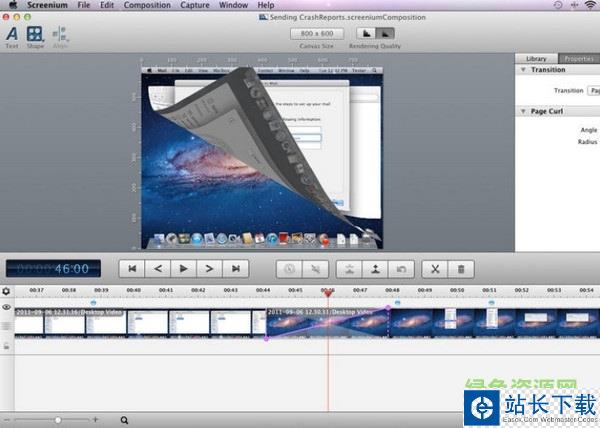Click the timeline zoom slider
This screenshot has height=428, width=600.
pyautogui.click(x=58, y=420)
